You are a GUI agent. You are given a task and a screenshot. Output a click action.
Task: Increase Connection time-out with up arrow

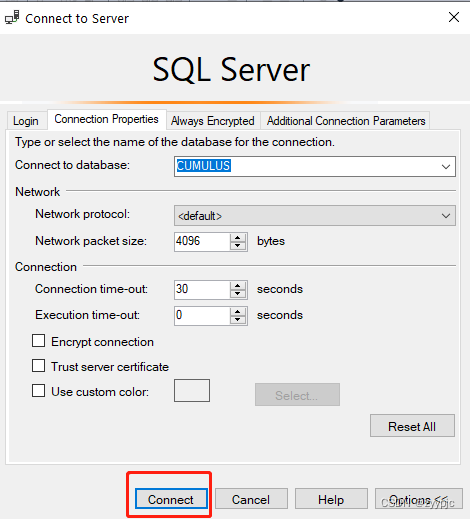[x=238, y=286]
